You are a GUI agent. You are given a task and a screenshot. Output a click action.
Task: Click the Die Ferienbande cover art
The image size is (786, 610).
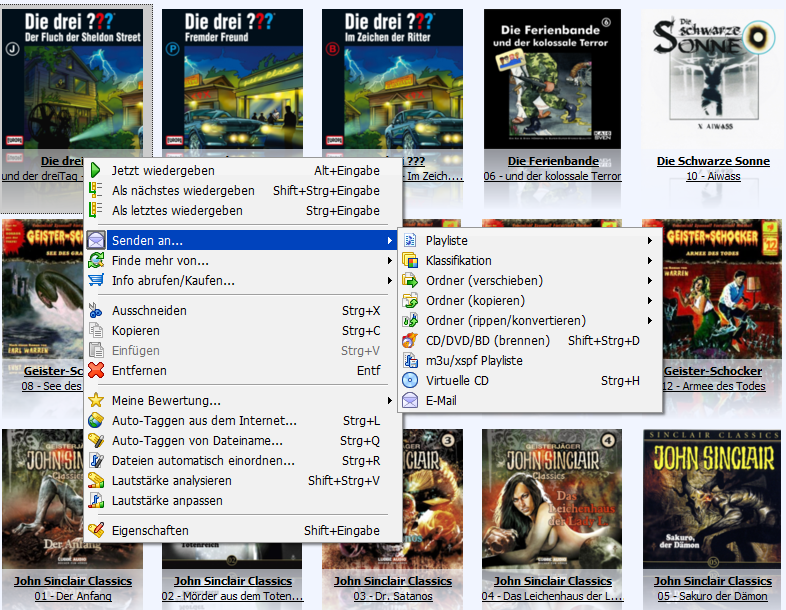[552, 79]
